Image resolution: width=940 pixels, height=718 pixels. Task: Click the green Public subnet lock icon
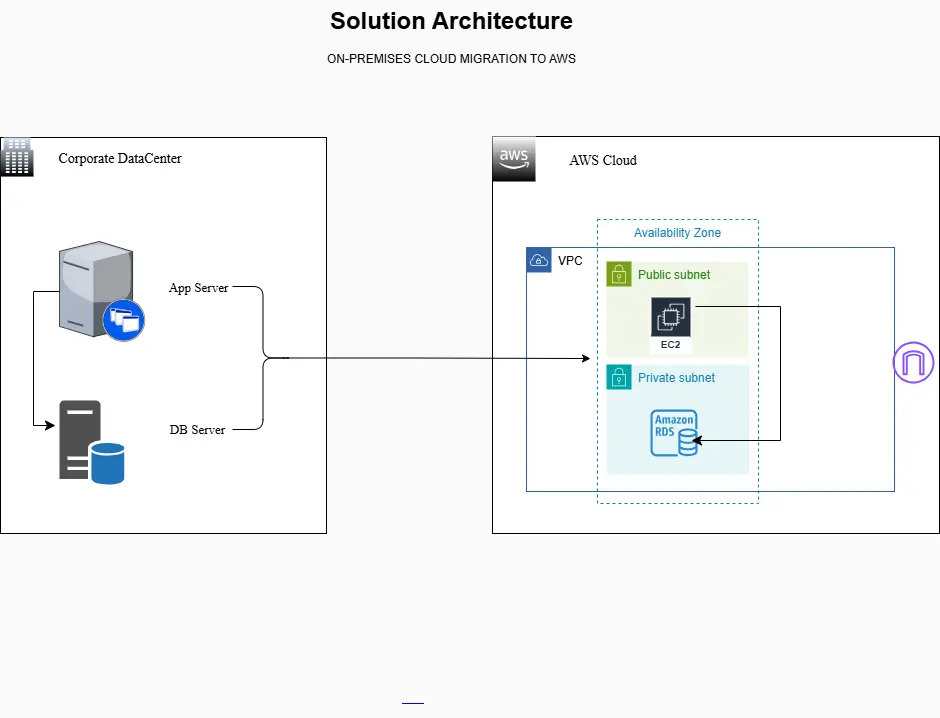[619, 275]
